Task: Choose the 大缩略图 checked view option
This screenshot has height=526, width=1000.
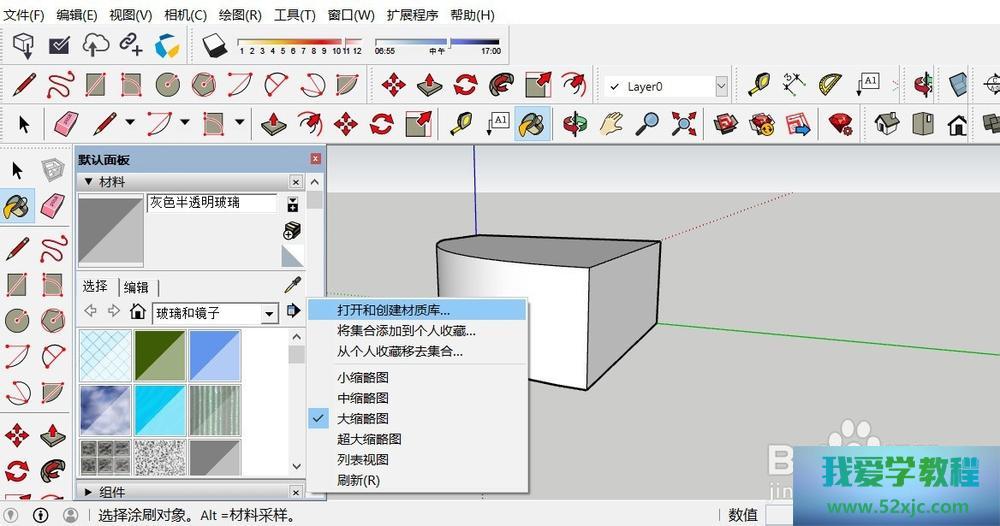Action: [x=362, y=419]
